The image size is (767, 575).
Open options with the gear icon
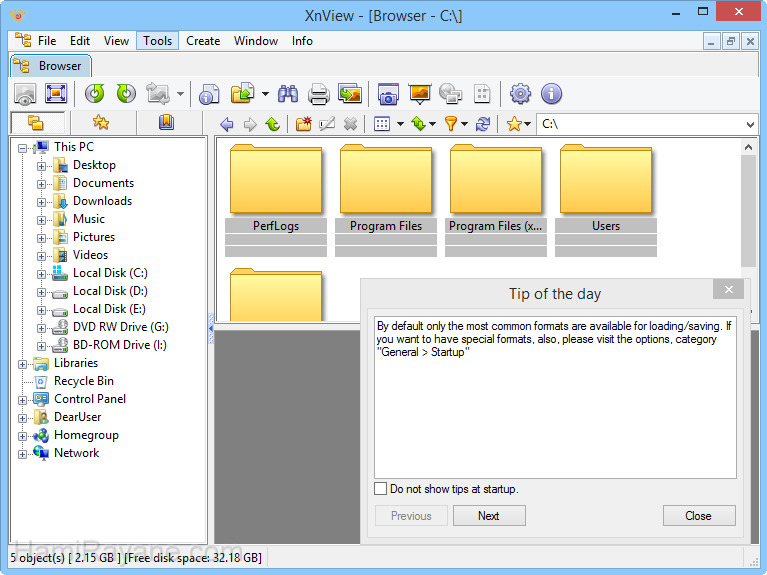520,93
